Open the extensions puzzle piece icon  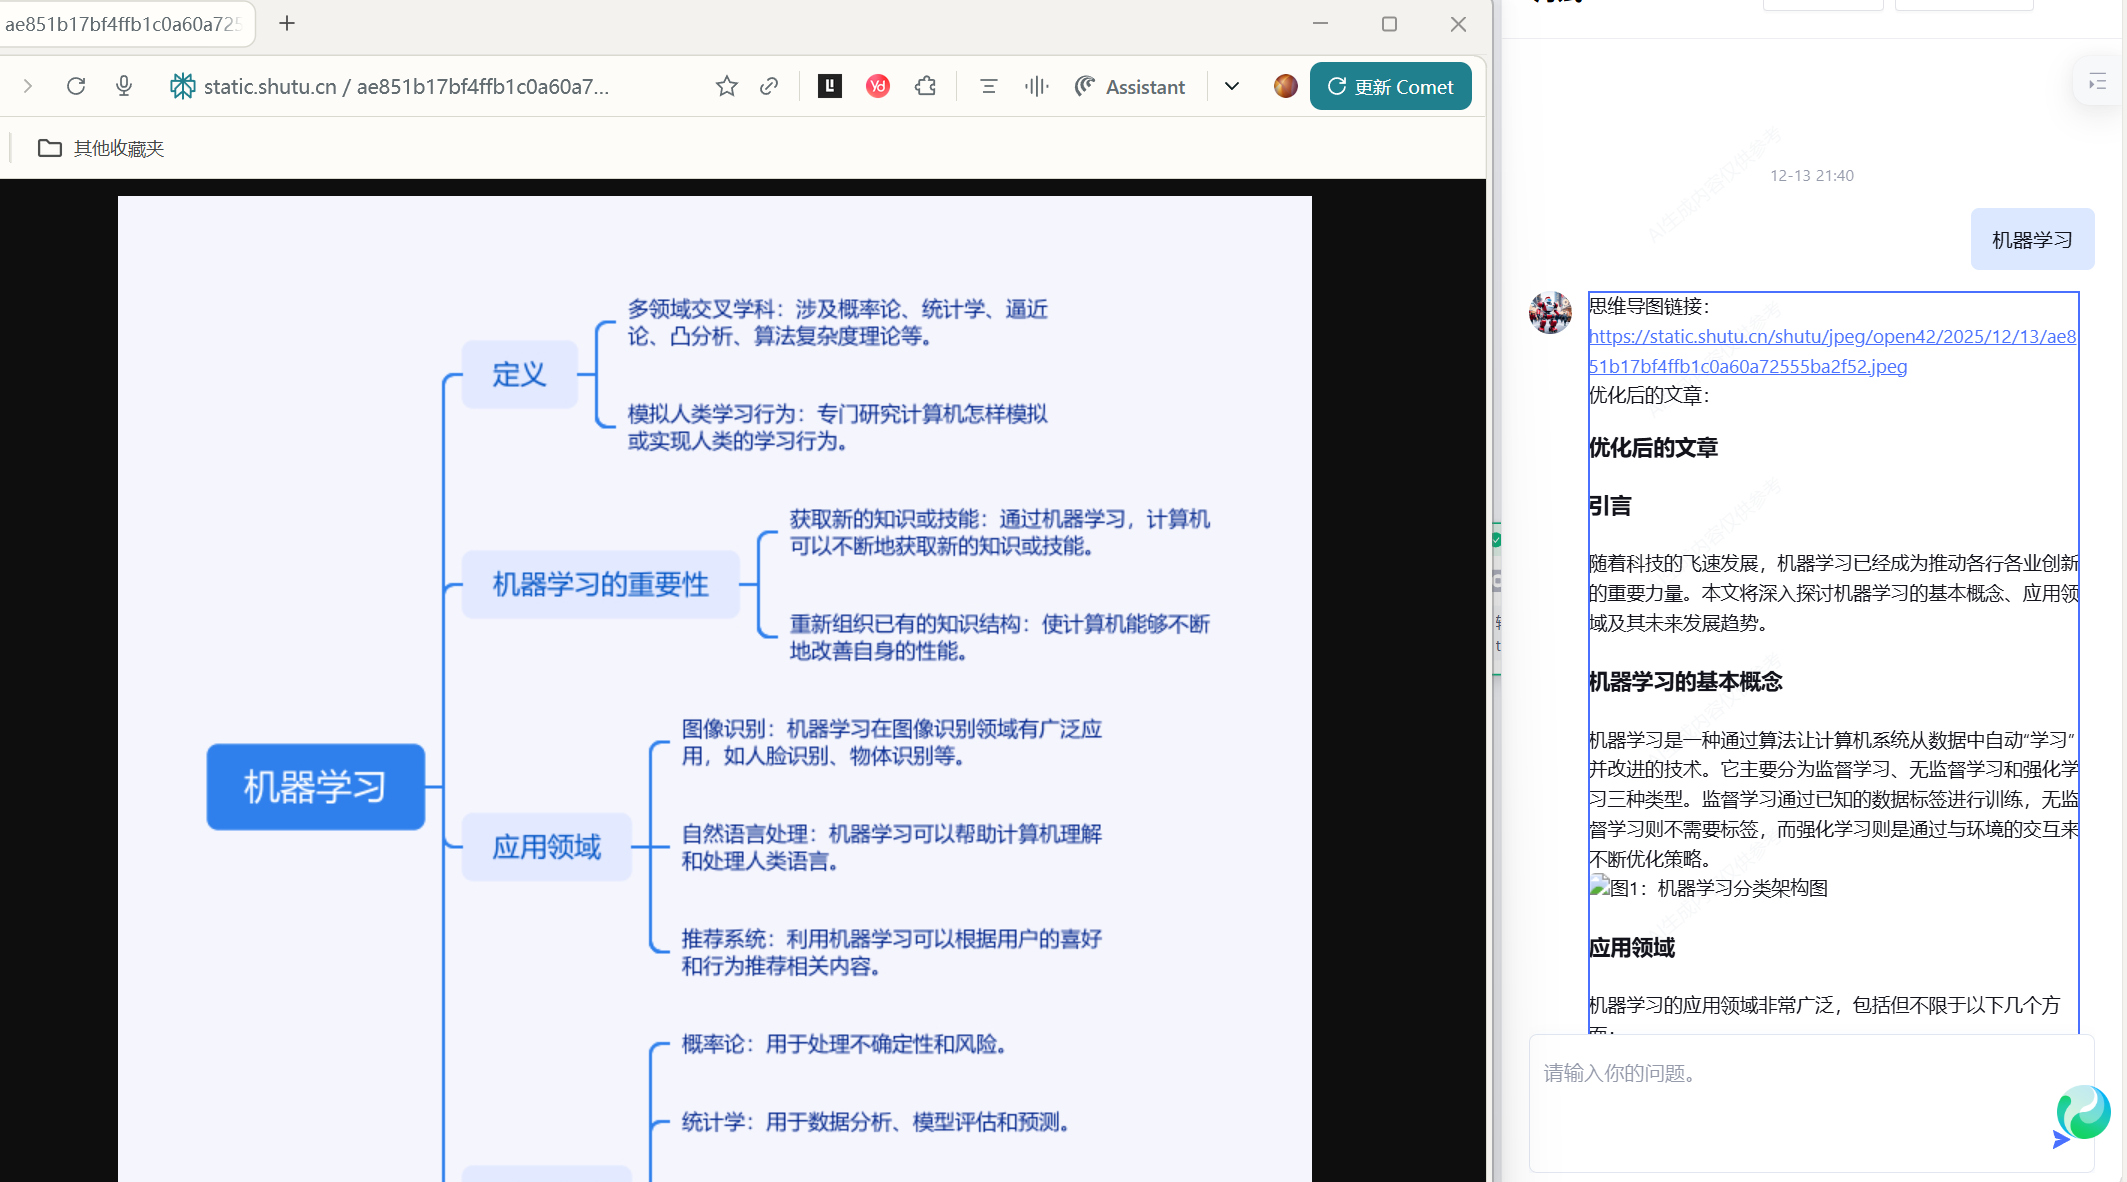(x=926, y=86)
